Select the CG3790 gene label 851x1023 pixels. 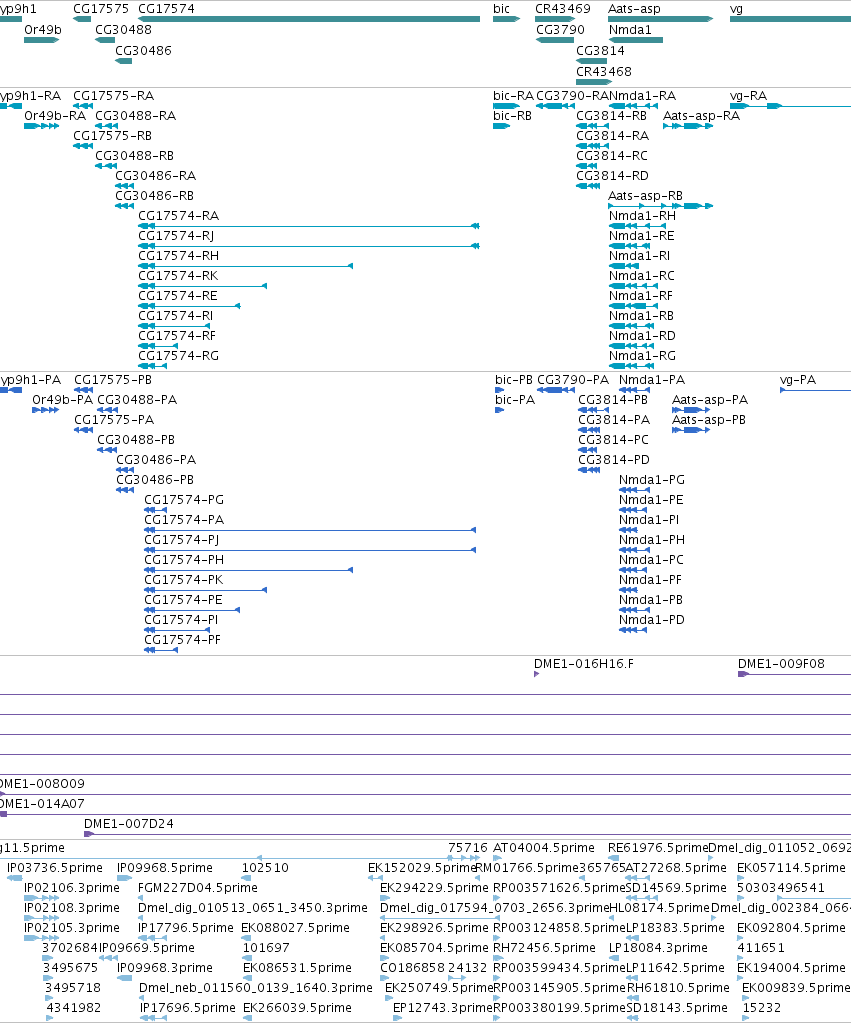coord(560,29)
